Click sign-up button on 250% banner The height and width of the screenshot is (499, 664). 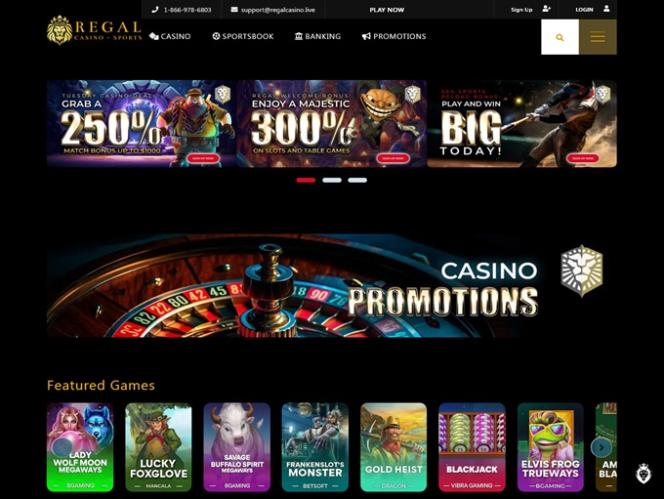click(x=203, y=158)
